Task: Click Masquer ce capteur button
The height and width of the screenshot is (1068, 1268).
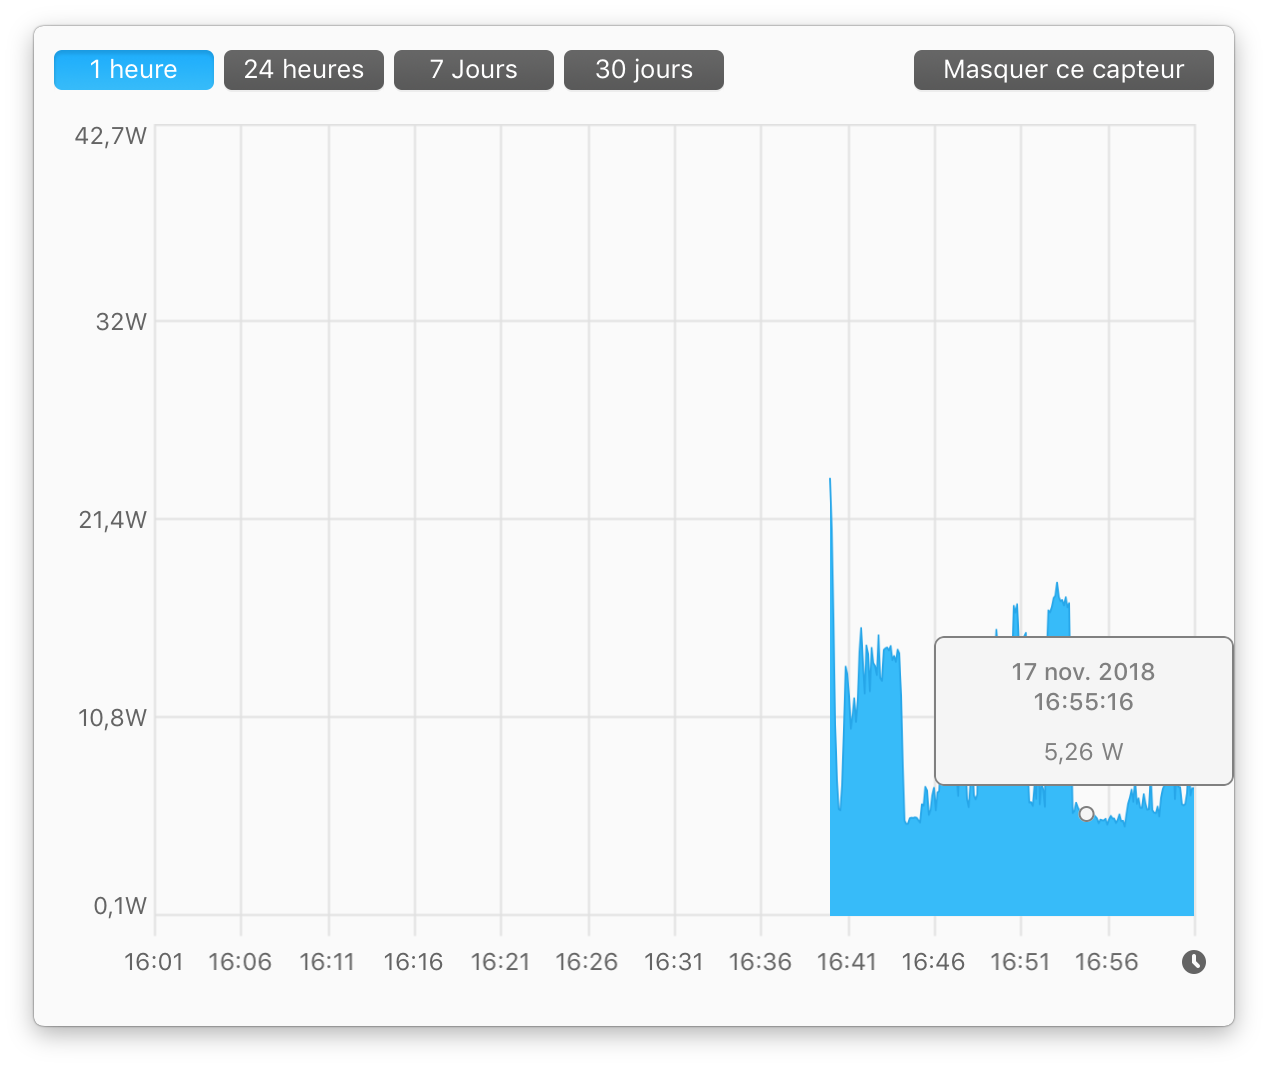Action: [x=1064, y=70]
